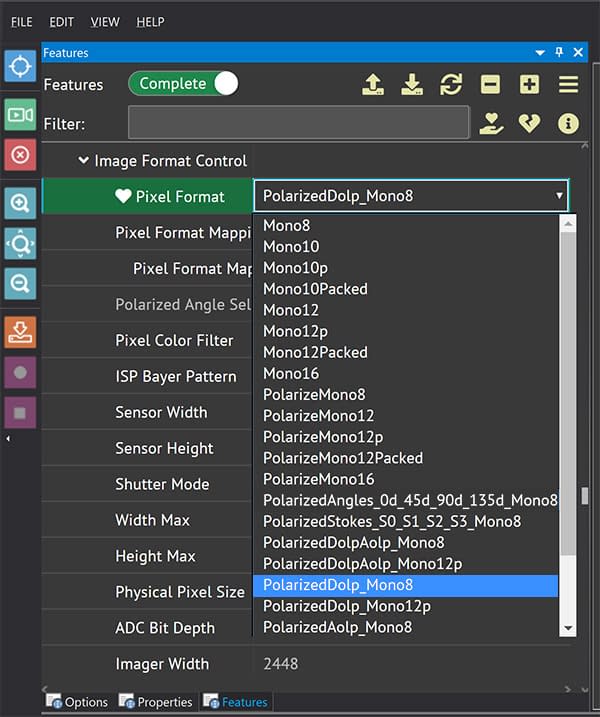The width and height of the screenshot is (600, 717).
Task: Select PolarizedDolpAolp_Mono8 option
Action: click(406, 542)
